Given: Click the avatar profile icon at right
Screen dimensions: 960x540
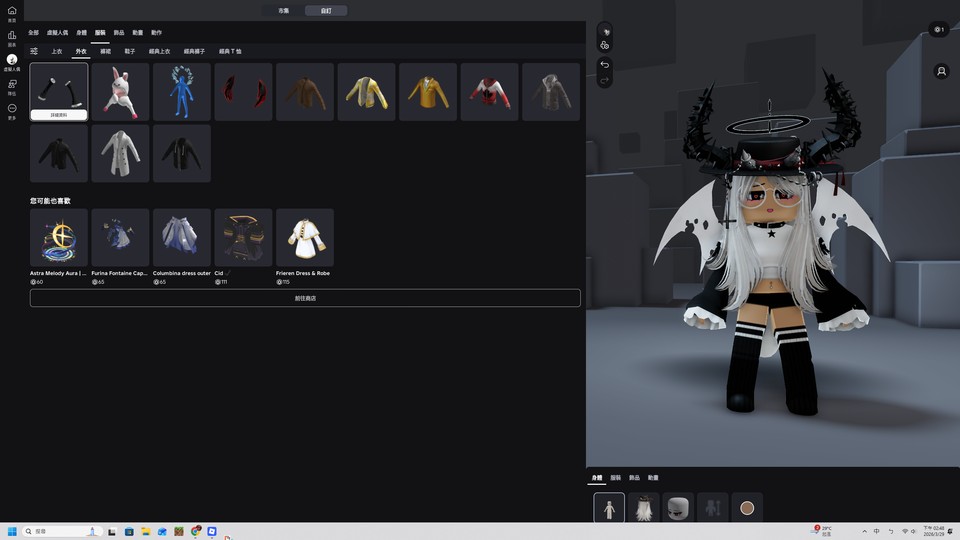Looking at the screenshot, I should (x=941, y=72).
